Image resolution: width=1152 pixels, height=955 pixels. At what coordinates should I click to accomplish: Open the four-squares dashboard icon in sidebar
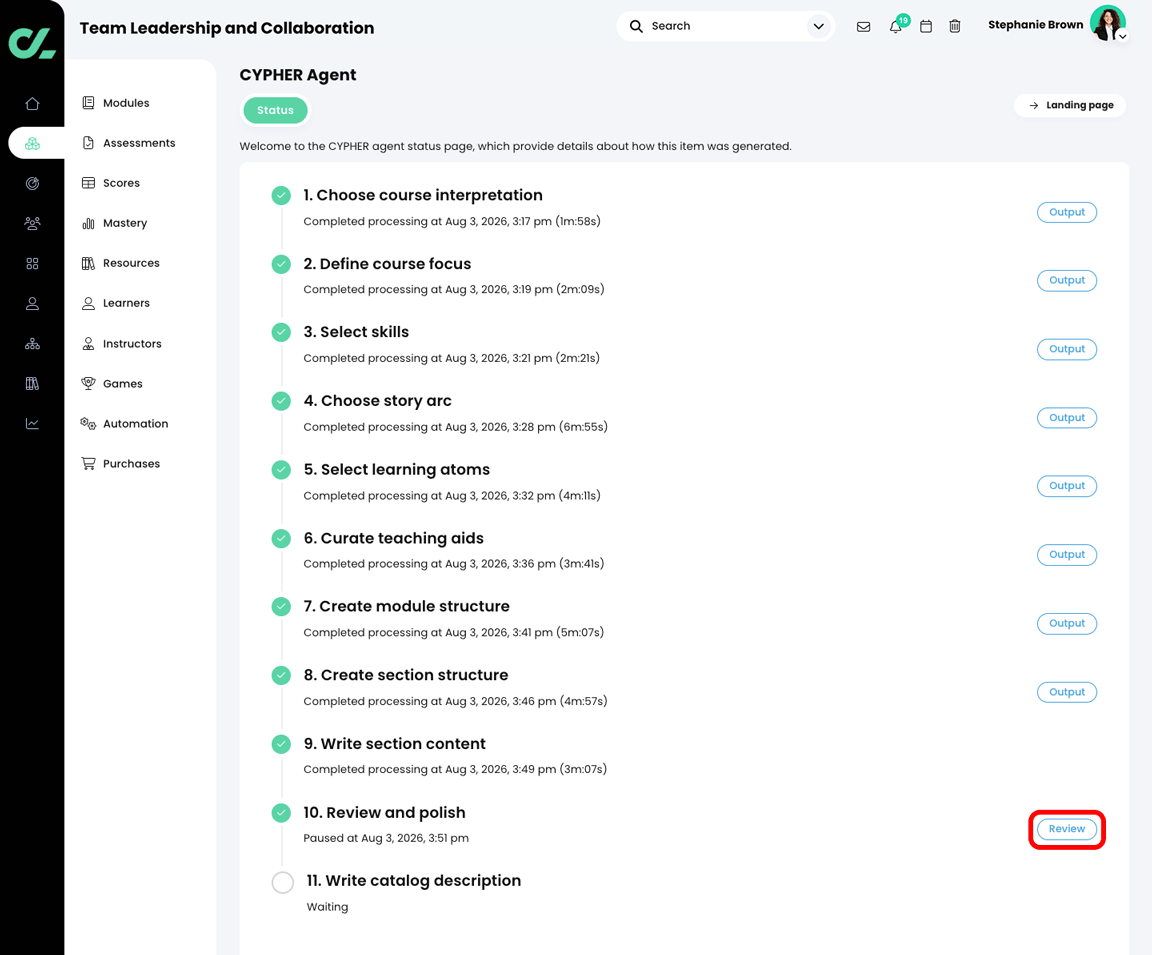point(32,264)
